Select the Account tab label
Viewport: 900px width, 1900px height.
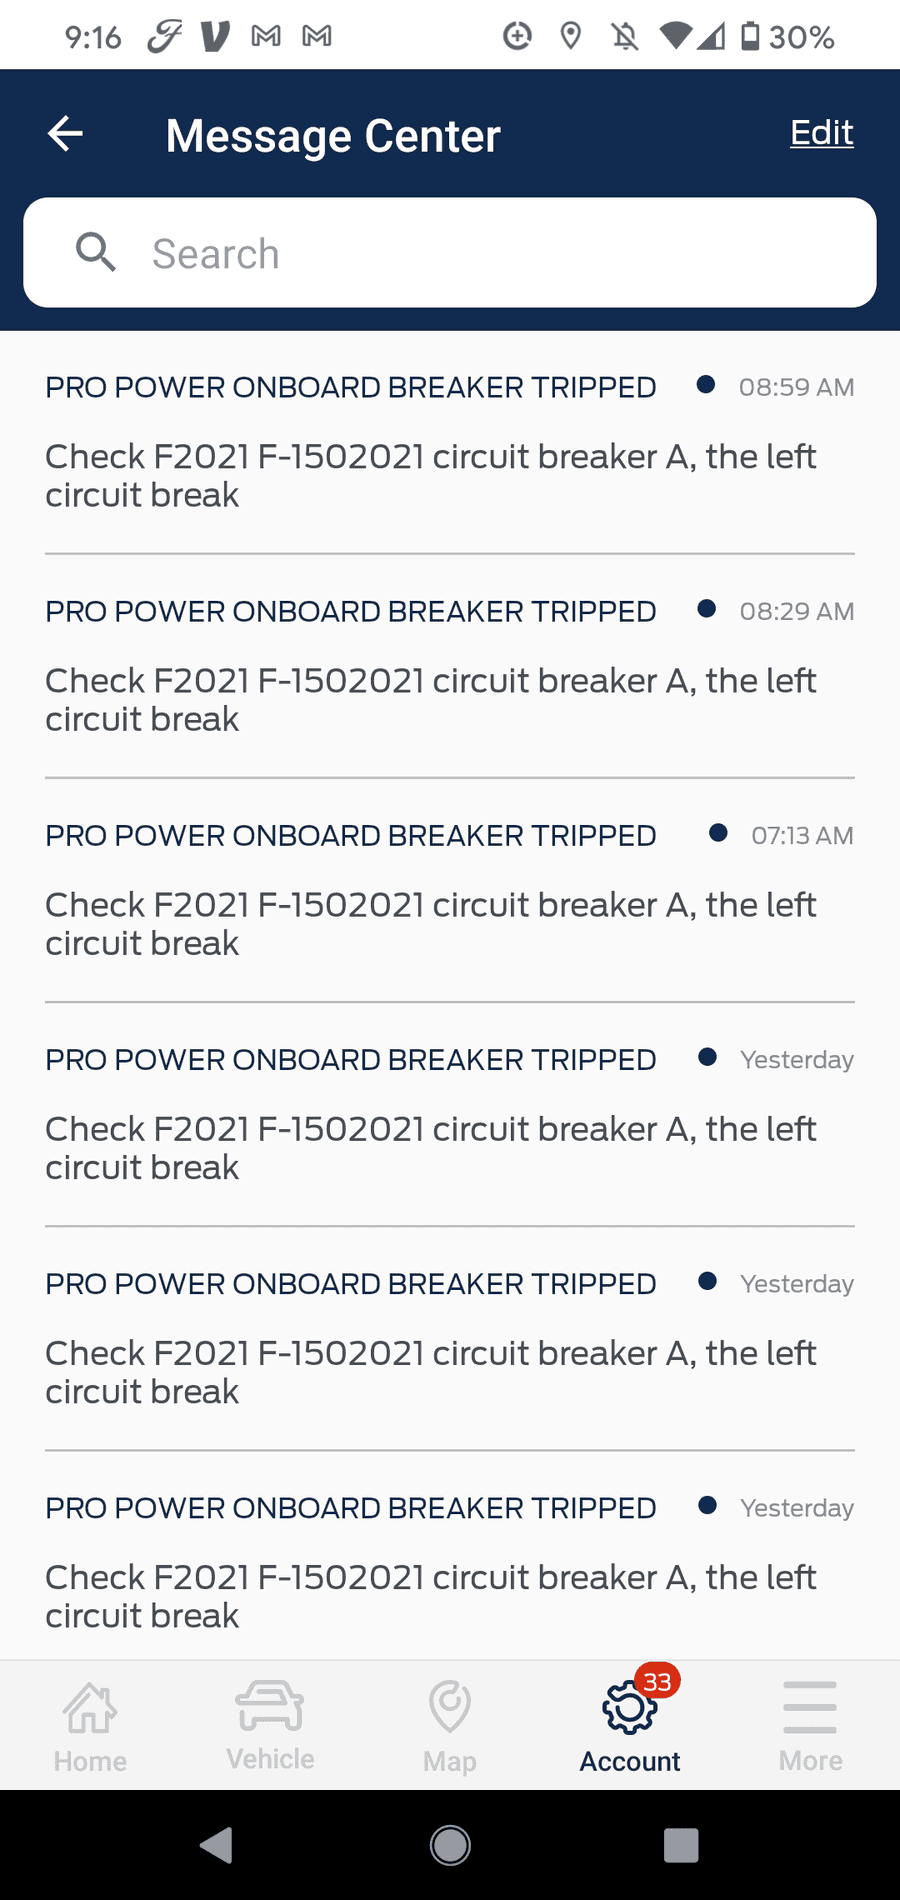[630, 1761]
